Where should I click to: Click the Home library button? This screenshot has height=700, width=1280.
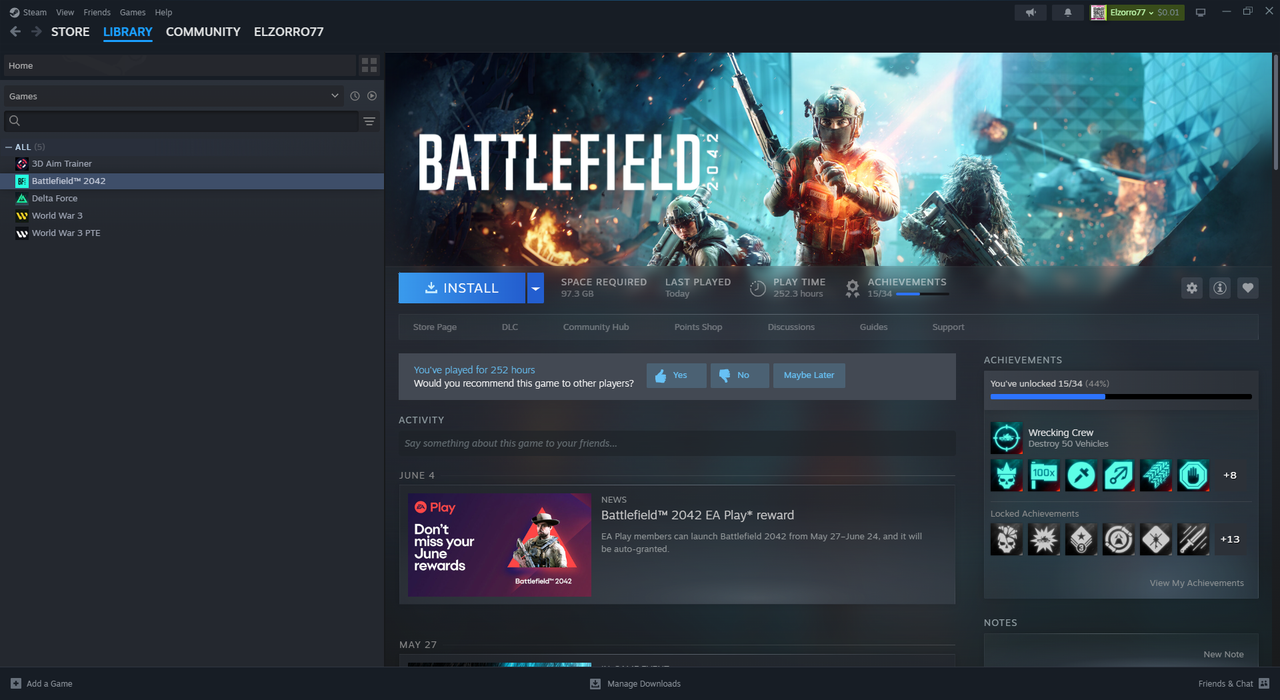tap(180, 65)
